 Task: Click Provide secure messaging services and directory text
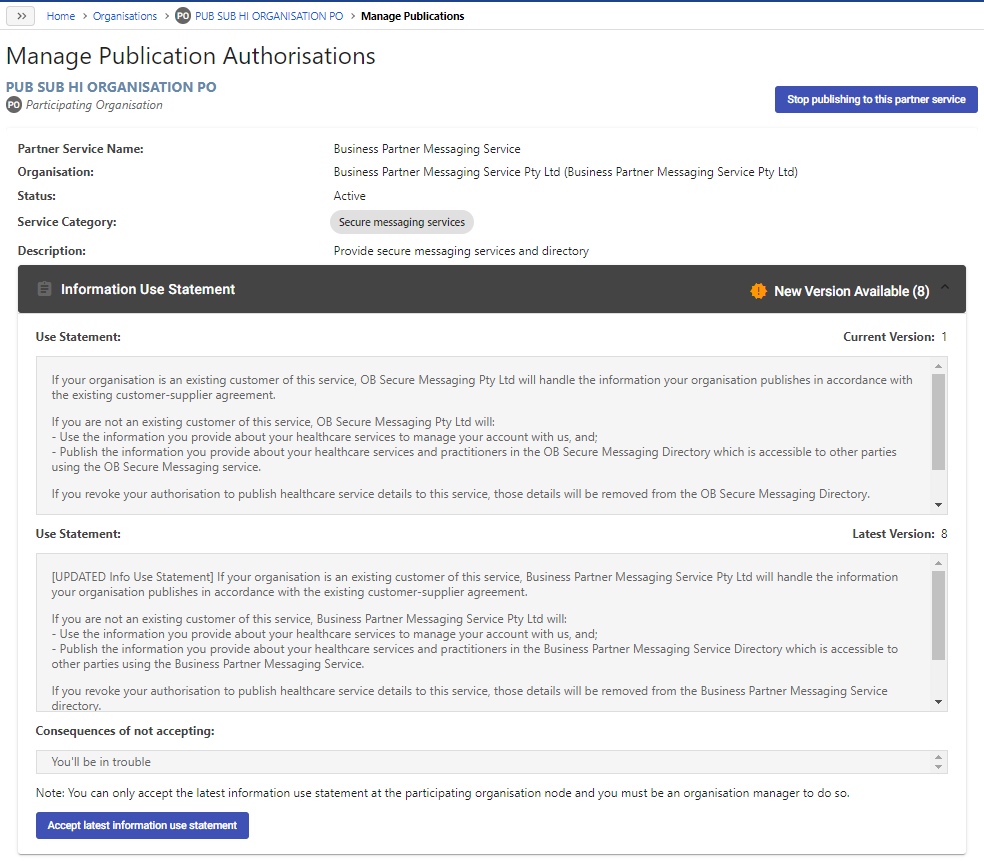[461, 251]
